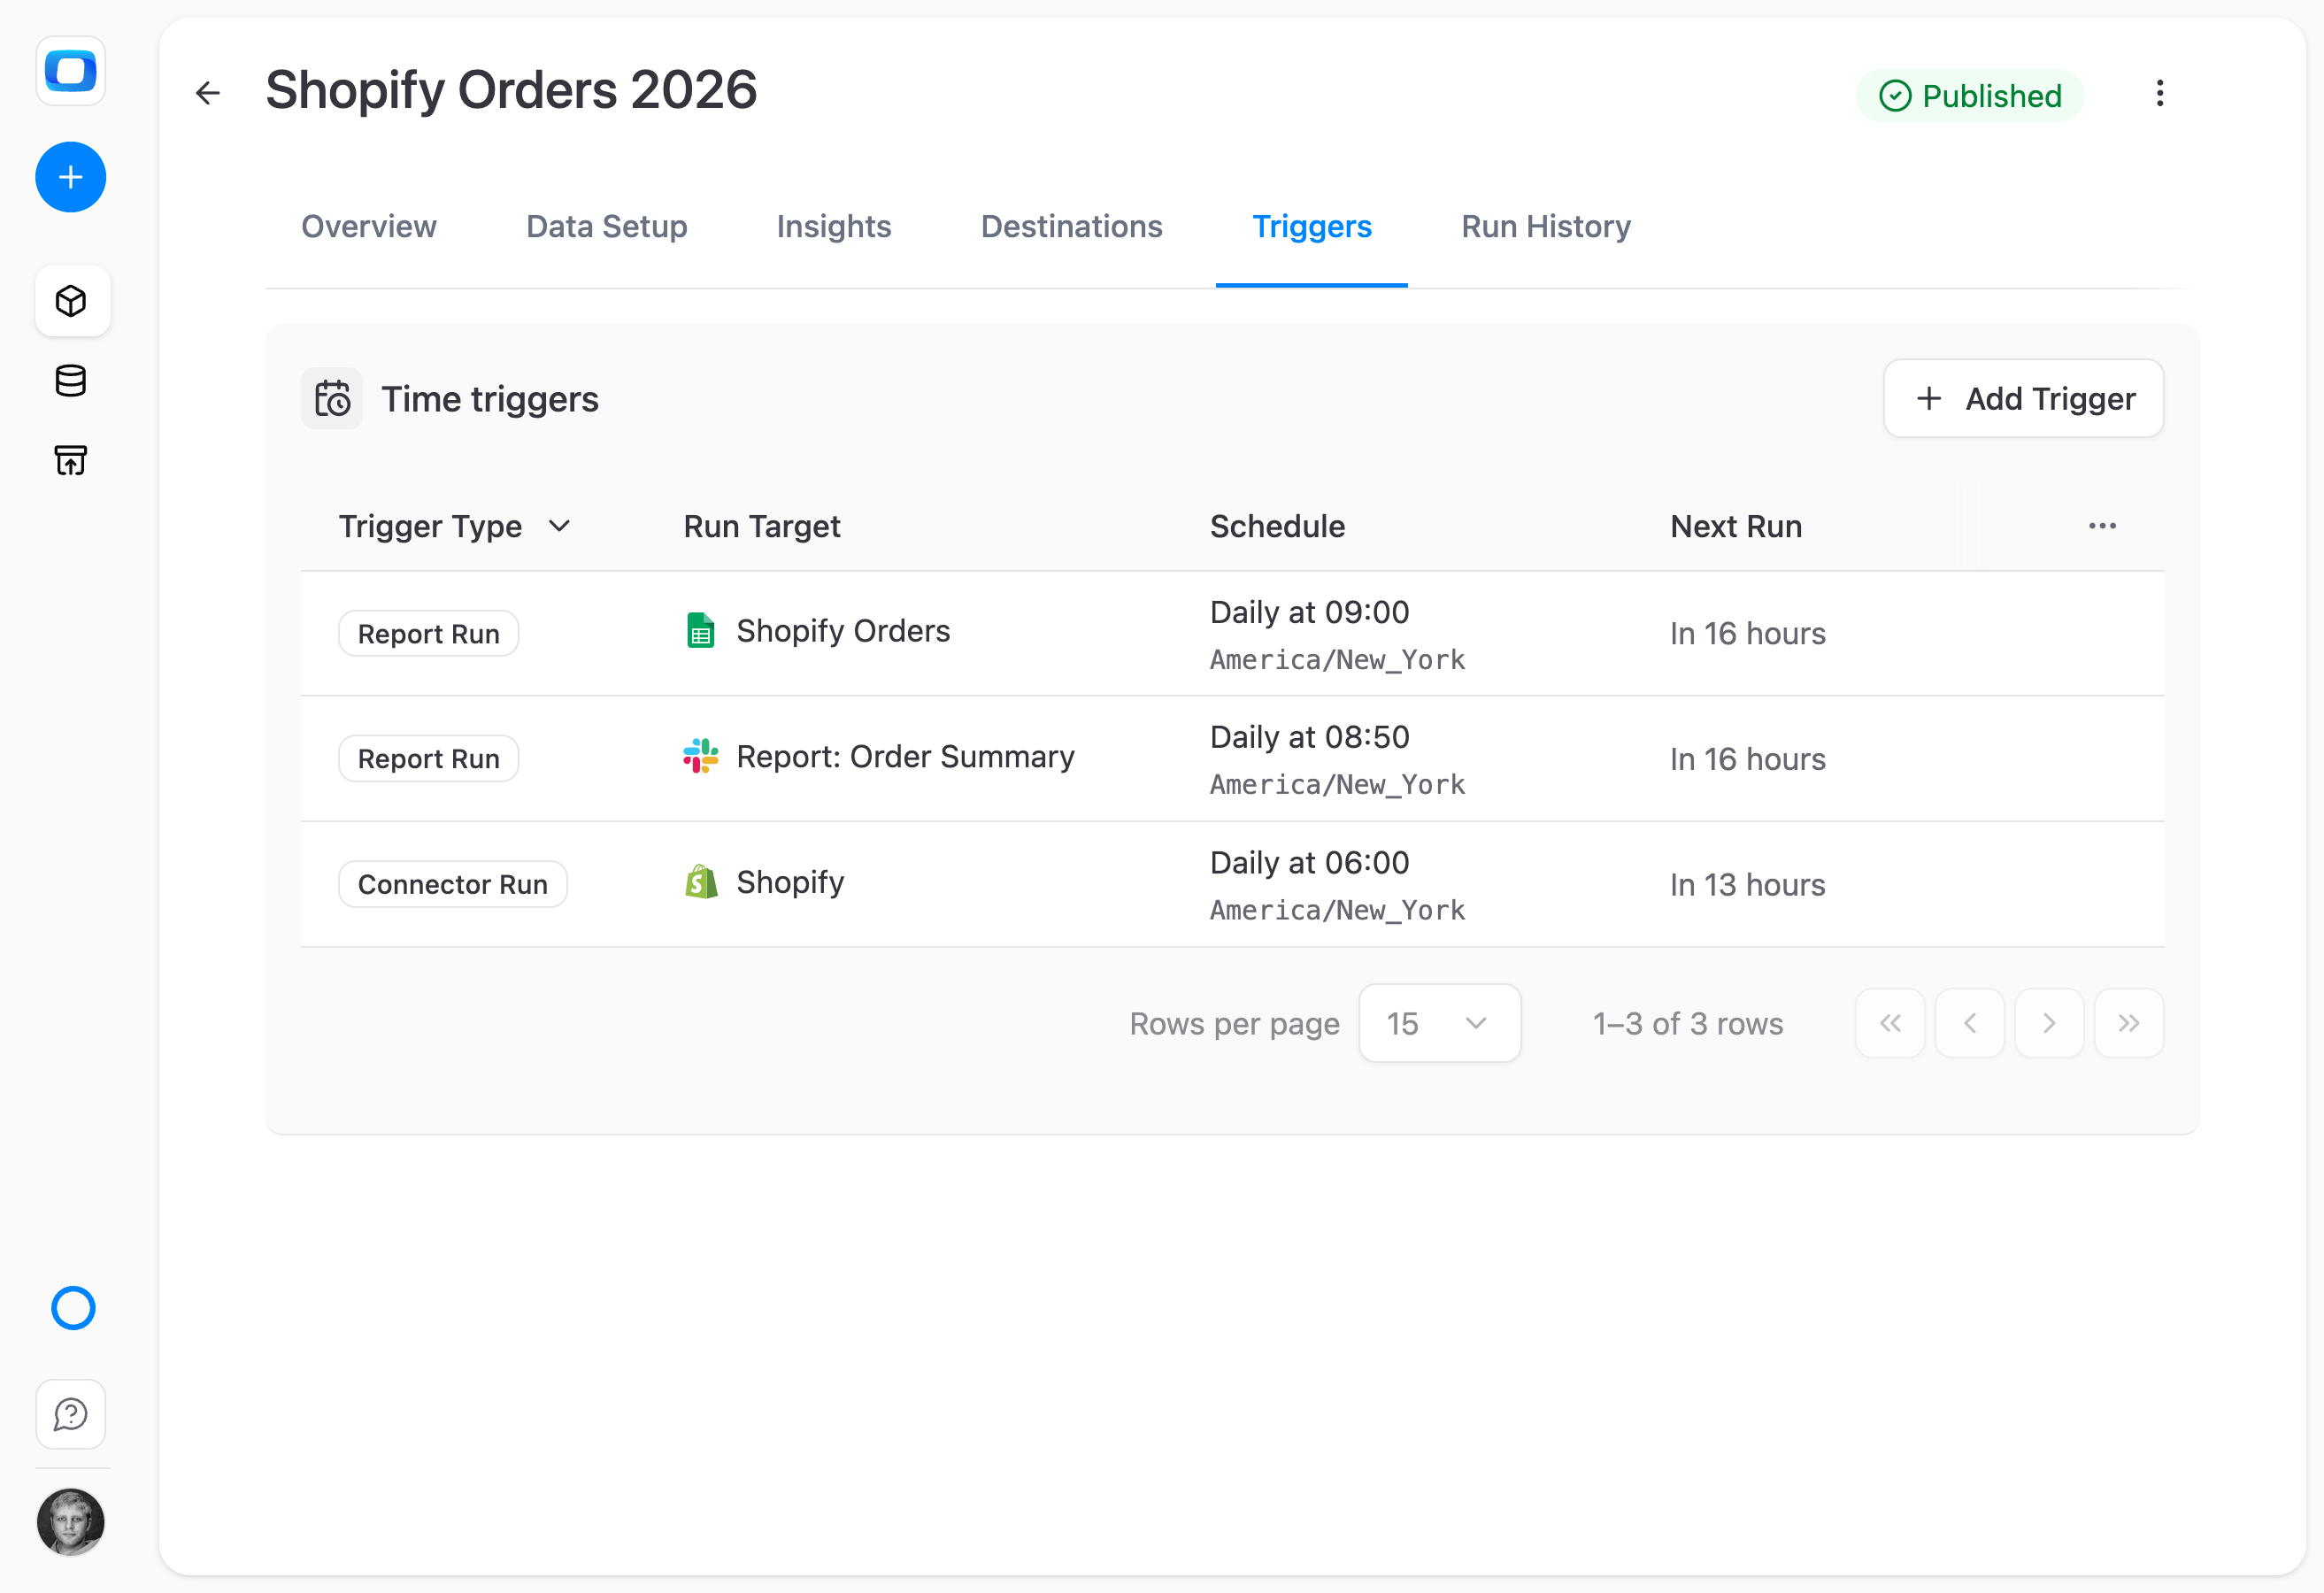Go to next page of rows
The width and height of the screenshot is (2324, 1593).
point(2049,1023)
